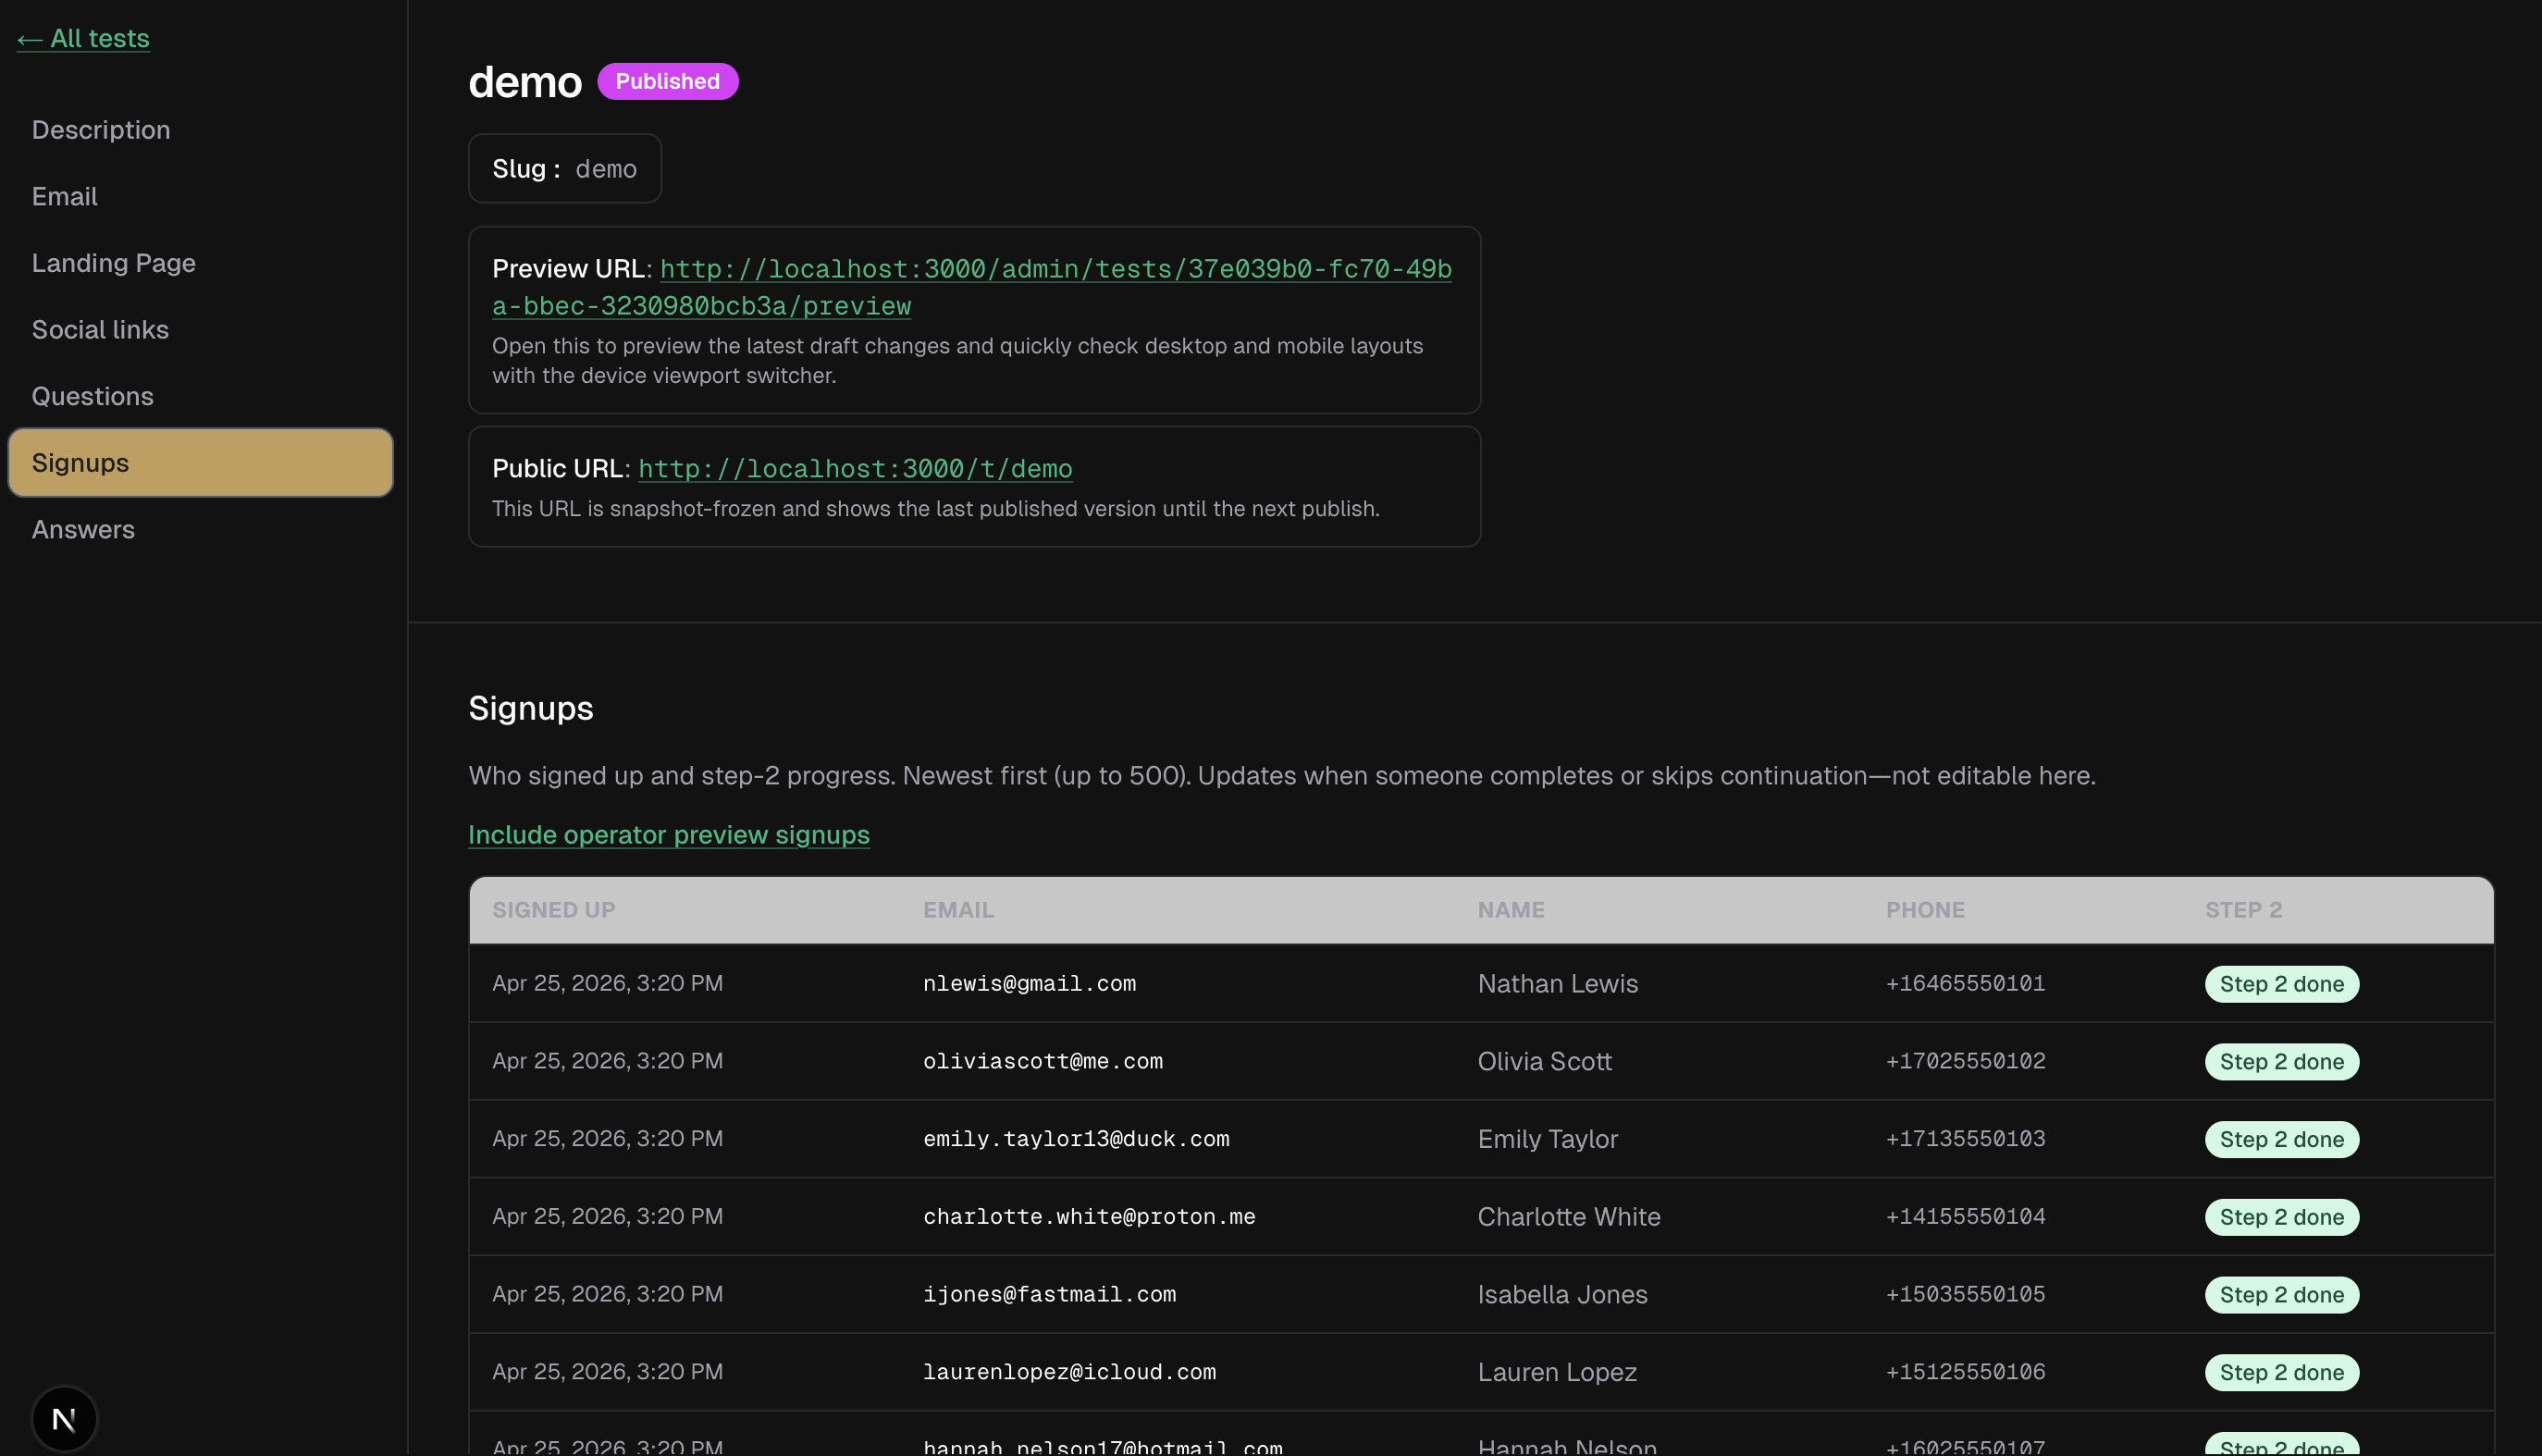Click the Signups section heading

(531, 708)
